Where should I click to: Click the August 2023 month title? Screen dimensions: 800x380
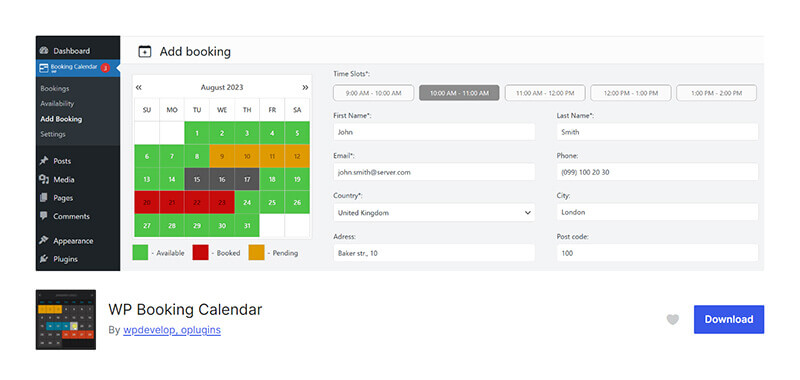click(x=222, y=87)
